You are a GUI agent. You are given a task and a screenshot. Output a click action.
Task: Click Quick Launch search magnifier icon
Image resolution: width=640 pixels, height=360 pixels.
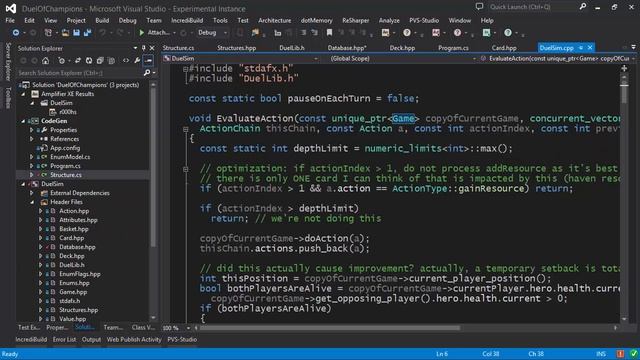coord(583,7)
